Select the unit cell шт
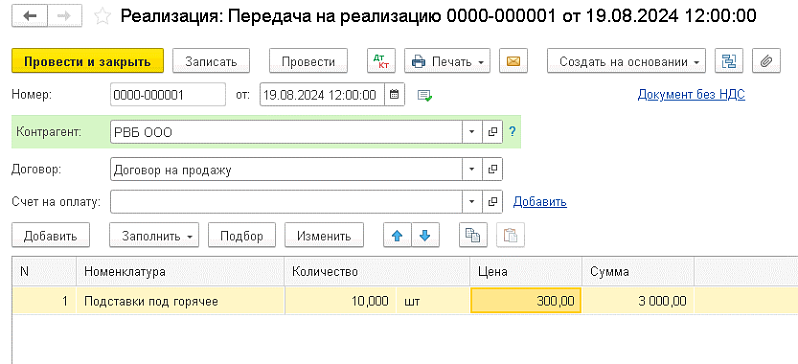798x364 pixels. click(434, 301)
